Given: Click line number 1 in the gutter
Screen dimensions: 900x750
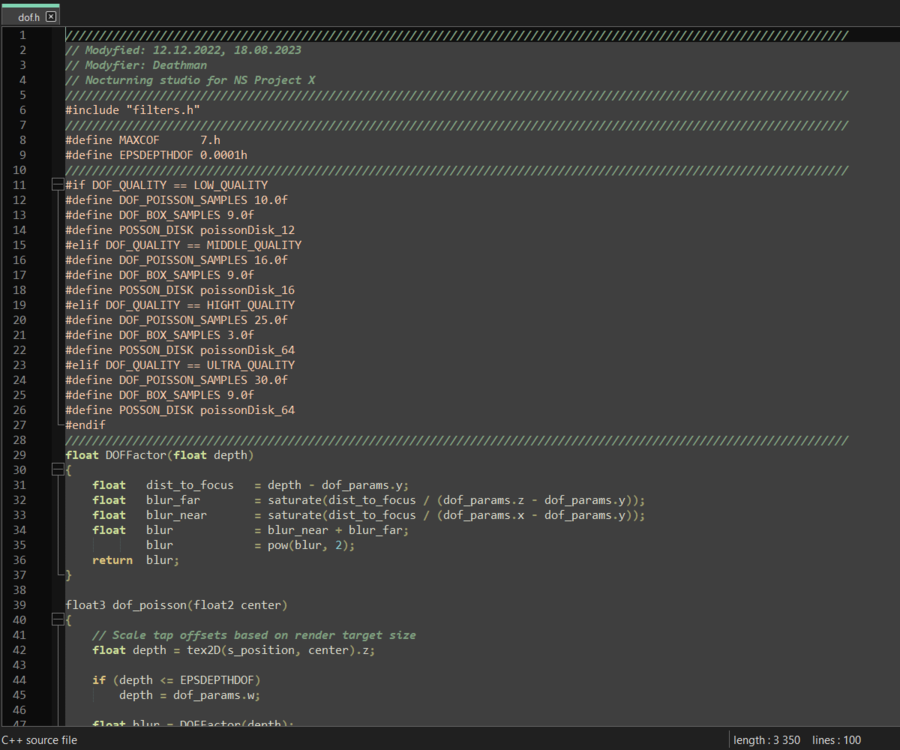Looking at the screenshot, I should tap(50, 35).
